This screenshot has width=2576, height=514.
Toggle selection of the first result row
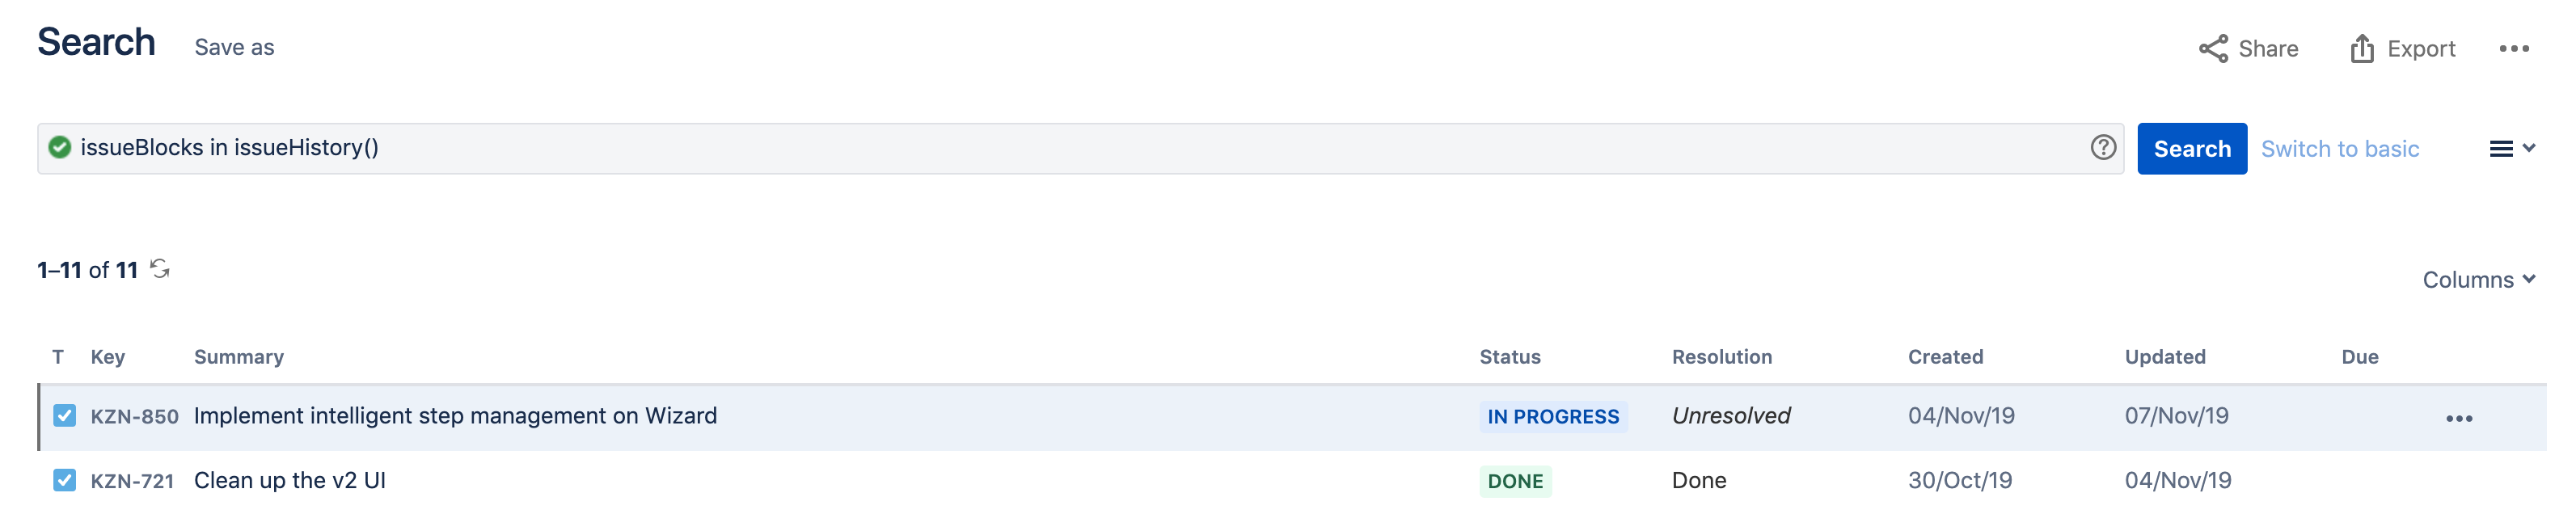tap(64, 415)
